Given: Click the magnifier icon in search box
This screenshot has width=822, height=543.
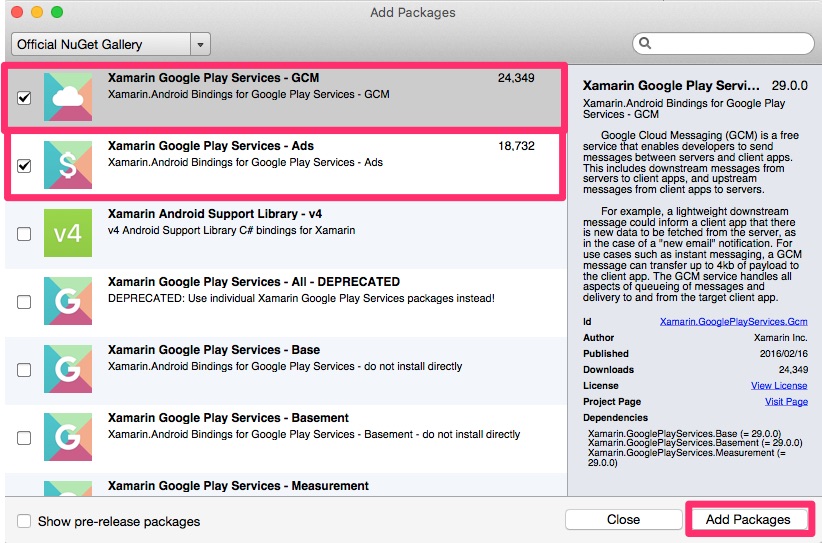Looking at the screenshot, I should [x=645, y=43].
